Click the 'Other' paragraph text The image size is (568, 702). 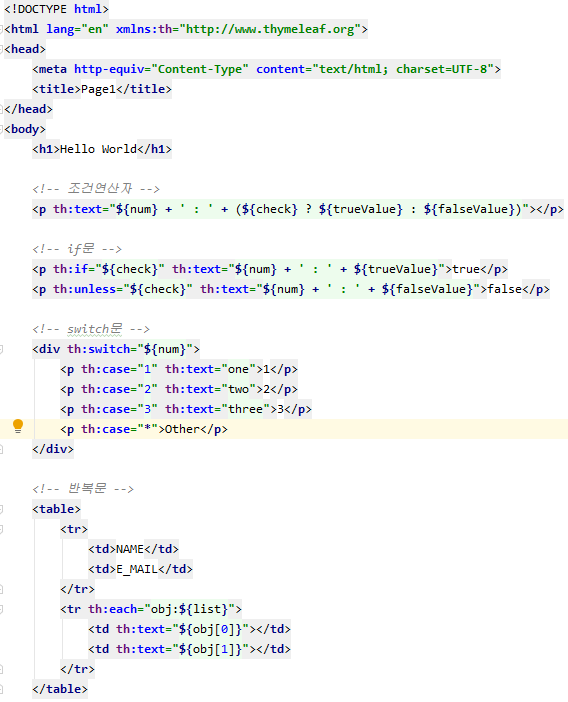pos(182,429)
